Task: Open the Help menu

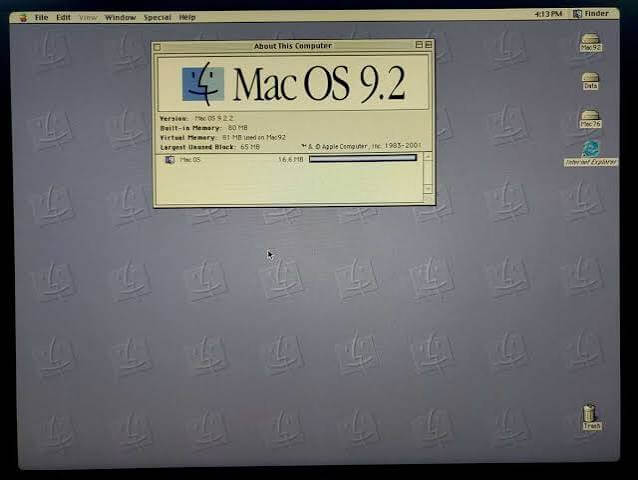Action: point(187,17)
